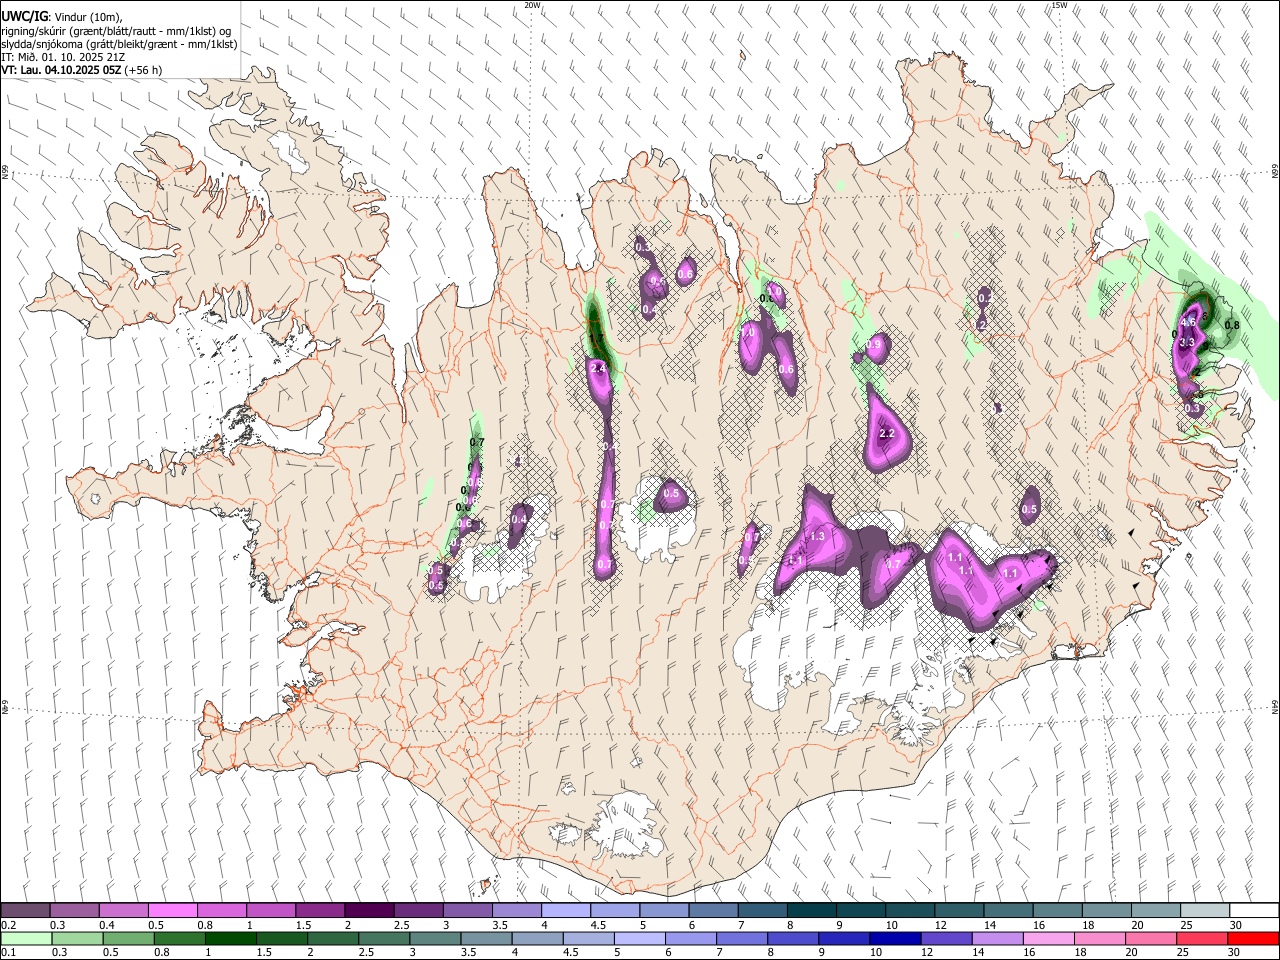Image resolution: width=1280 pixels, height=960 pixels.
Task: Click the '20W' longitude label at top
Action: click(x=532, y=5)
